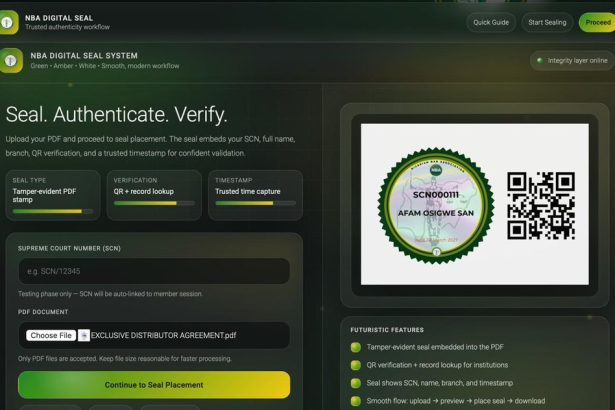Click the green Proceed button
The image size is (615, 410).
[x=600, y=22]
